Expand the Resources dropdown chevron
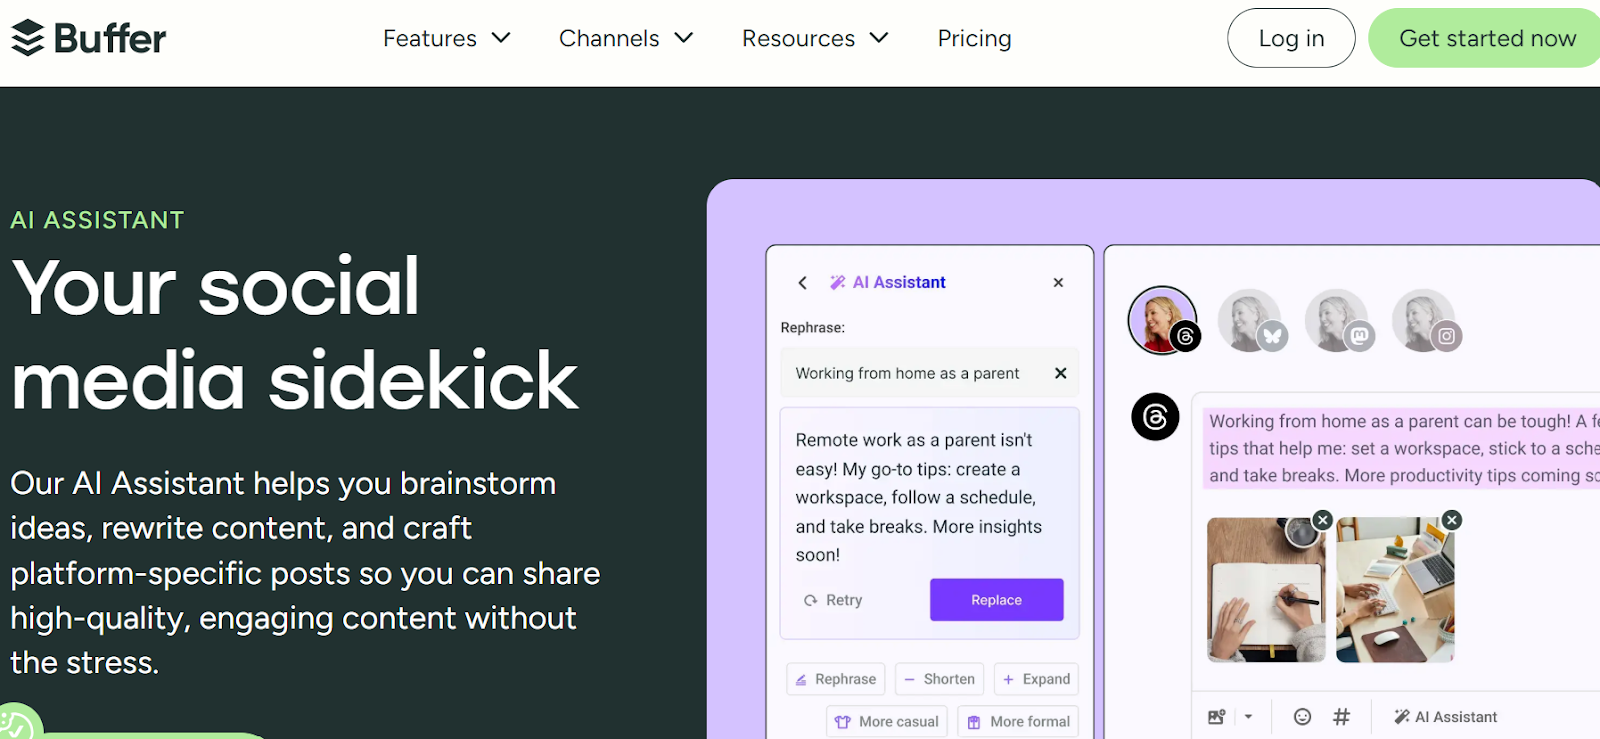The image size is (1600, 739). click(x=879, y=38)
